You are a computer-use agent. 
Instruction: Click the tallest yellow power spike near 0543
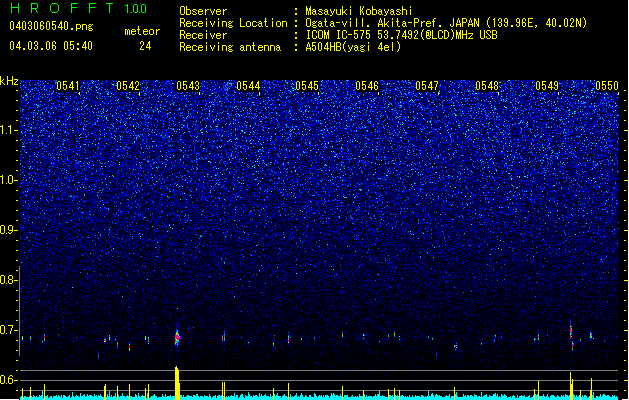(x=177, y=383)
